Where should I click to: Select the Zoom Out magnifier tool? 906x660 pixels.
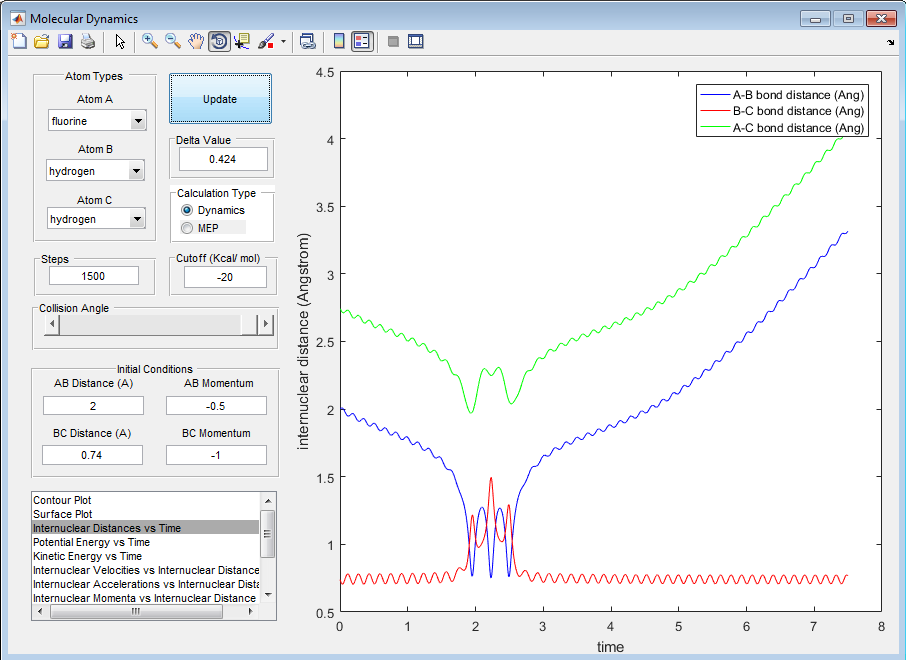click(173, 41)
